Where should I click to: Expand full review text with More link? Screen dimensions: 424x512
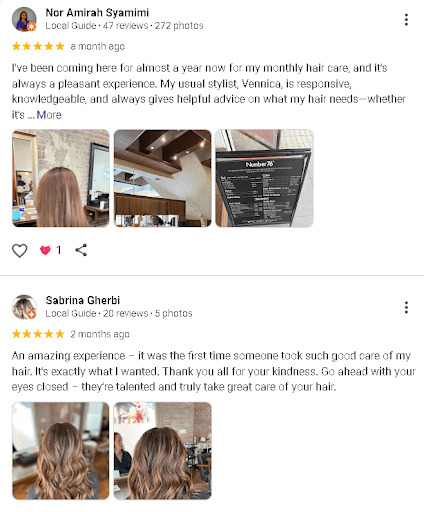(x=49, y=115)
